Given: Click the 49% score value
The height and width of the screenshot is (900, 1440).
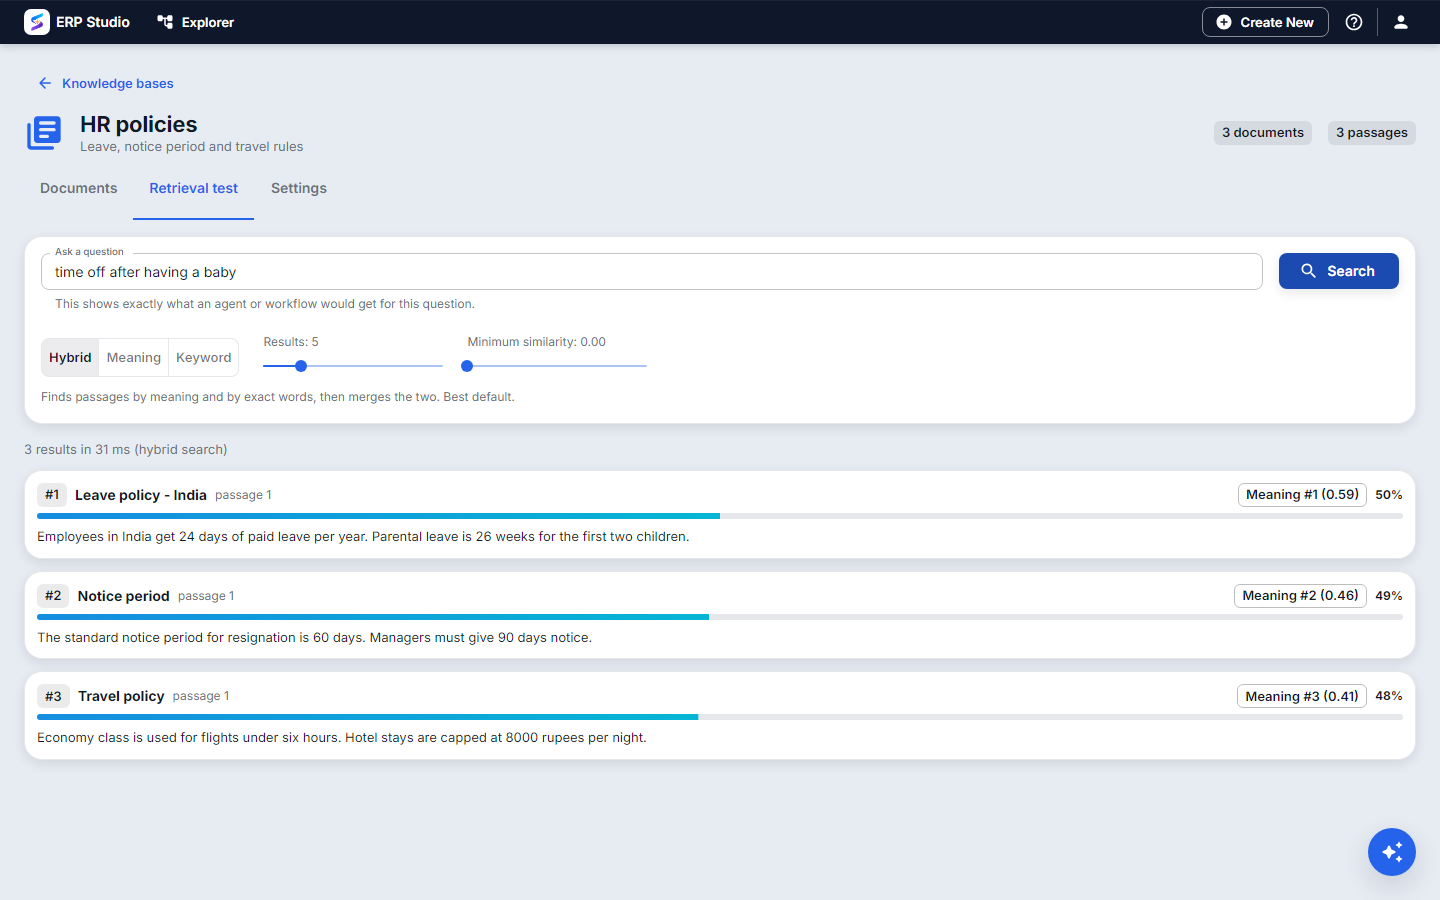Looking at the screenshot, I should (x=1389, y=596).
